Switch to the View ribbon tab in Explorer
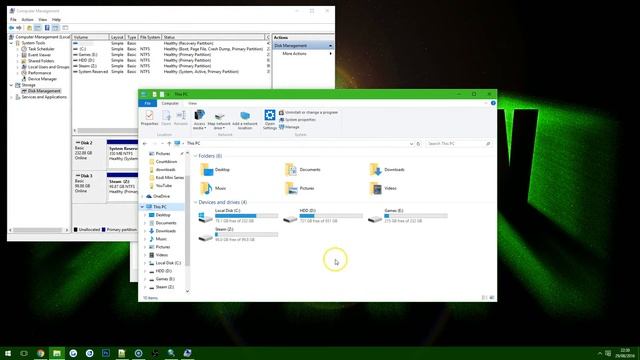 pos(192,103)
